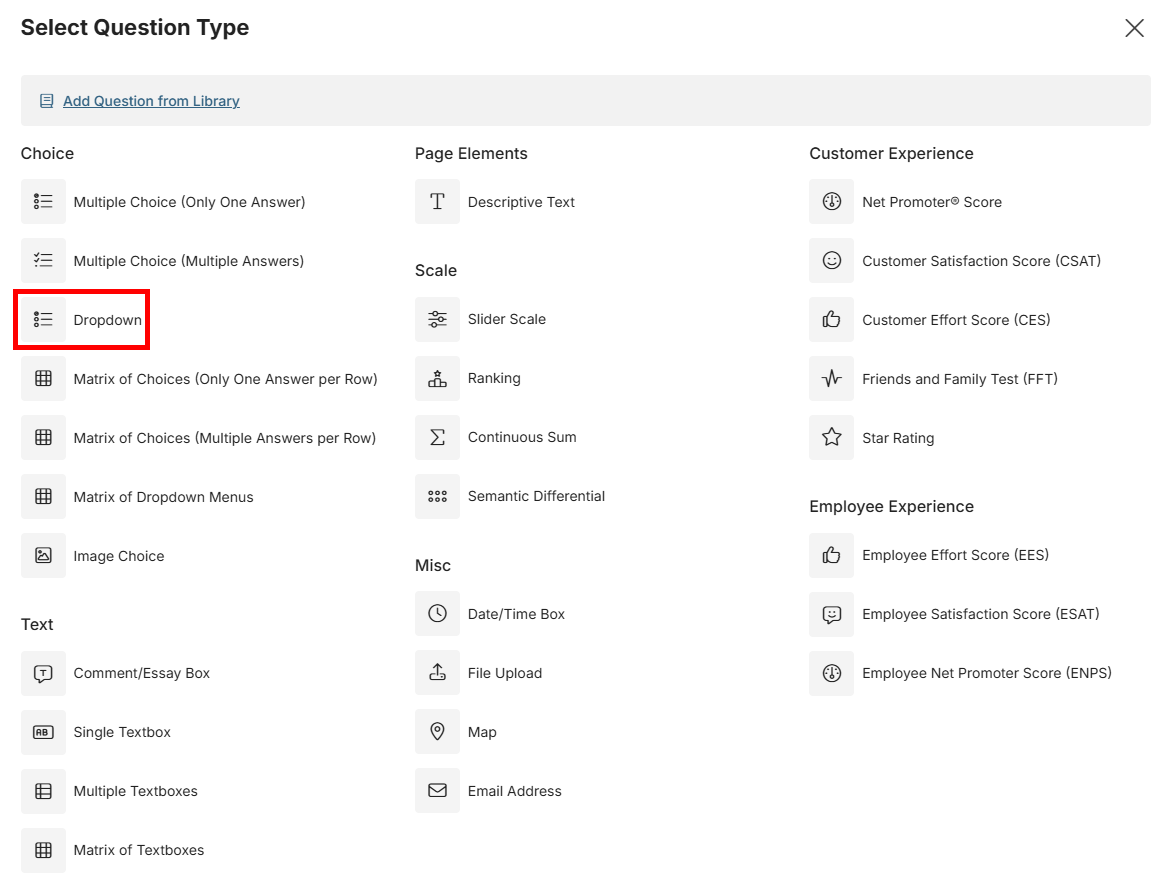Click the Customer Effort Score thumbs-up icon
This screenshot has height=896, width=1156.
pyautogui.click(x=832, y=319)
